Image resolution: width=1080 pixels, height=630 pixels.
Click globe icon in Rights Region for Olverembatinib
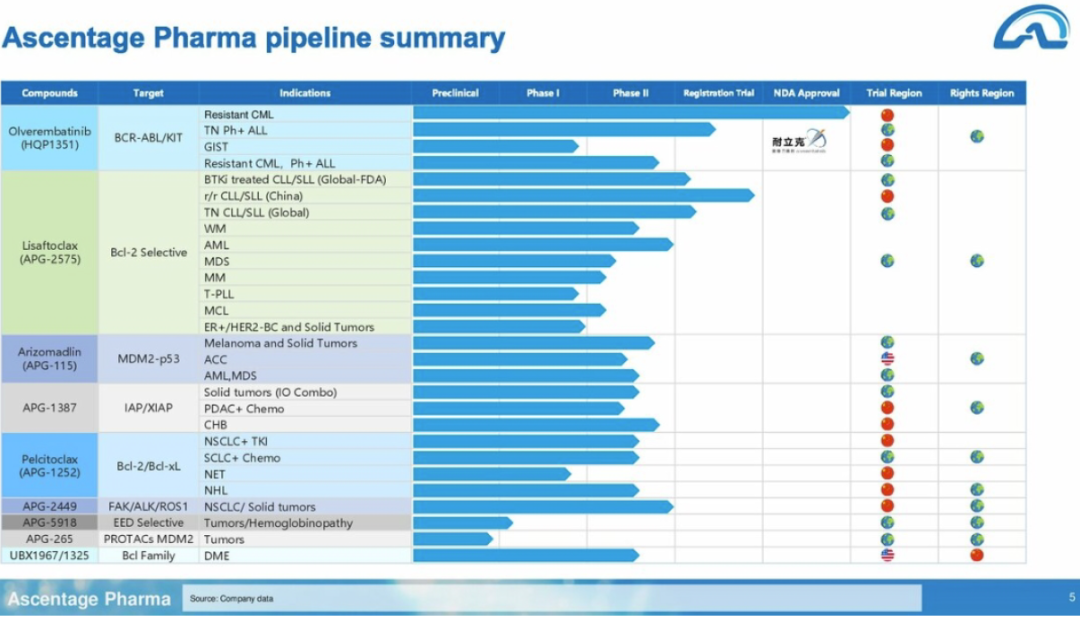[977, 136]
